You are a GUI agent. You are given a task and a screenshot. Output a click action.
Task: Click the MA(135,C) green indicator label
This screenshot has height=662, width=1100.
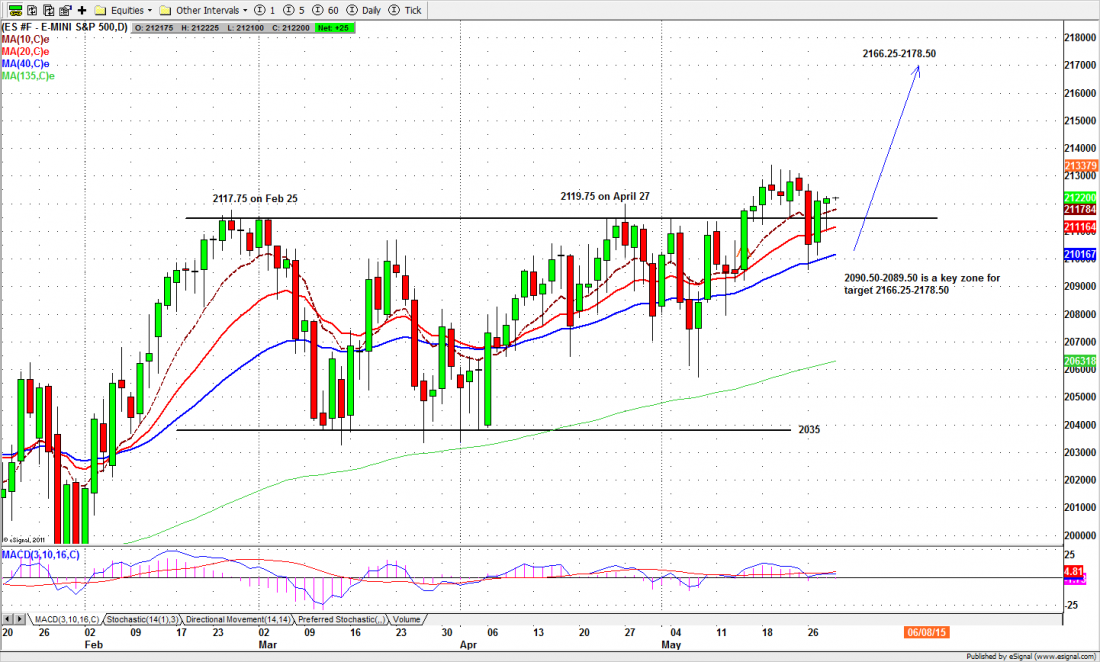tap(28, 75)
